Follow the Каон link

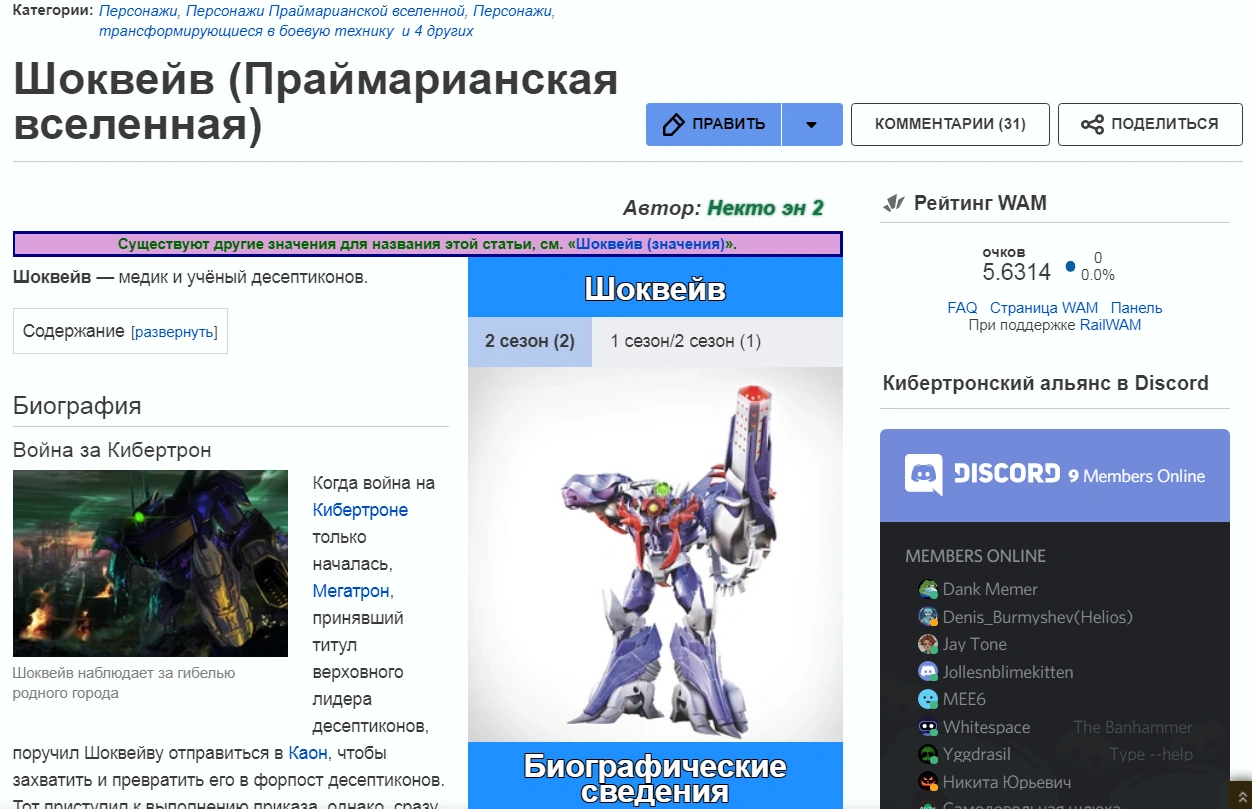click(308, 753)
